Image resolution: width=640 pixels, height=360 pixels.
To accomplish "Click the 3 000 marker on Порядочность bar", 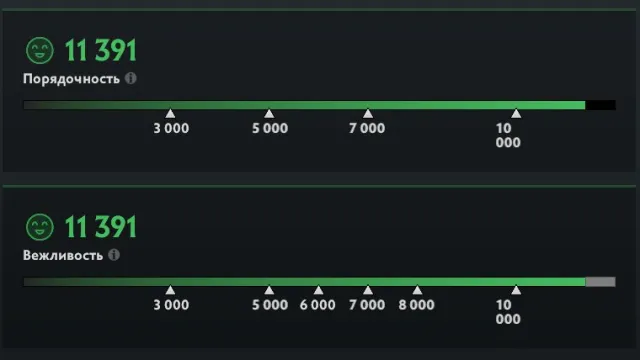I will [x=170, y=113].
